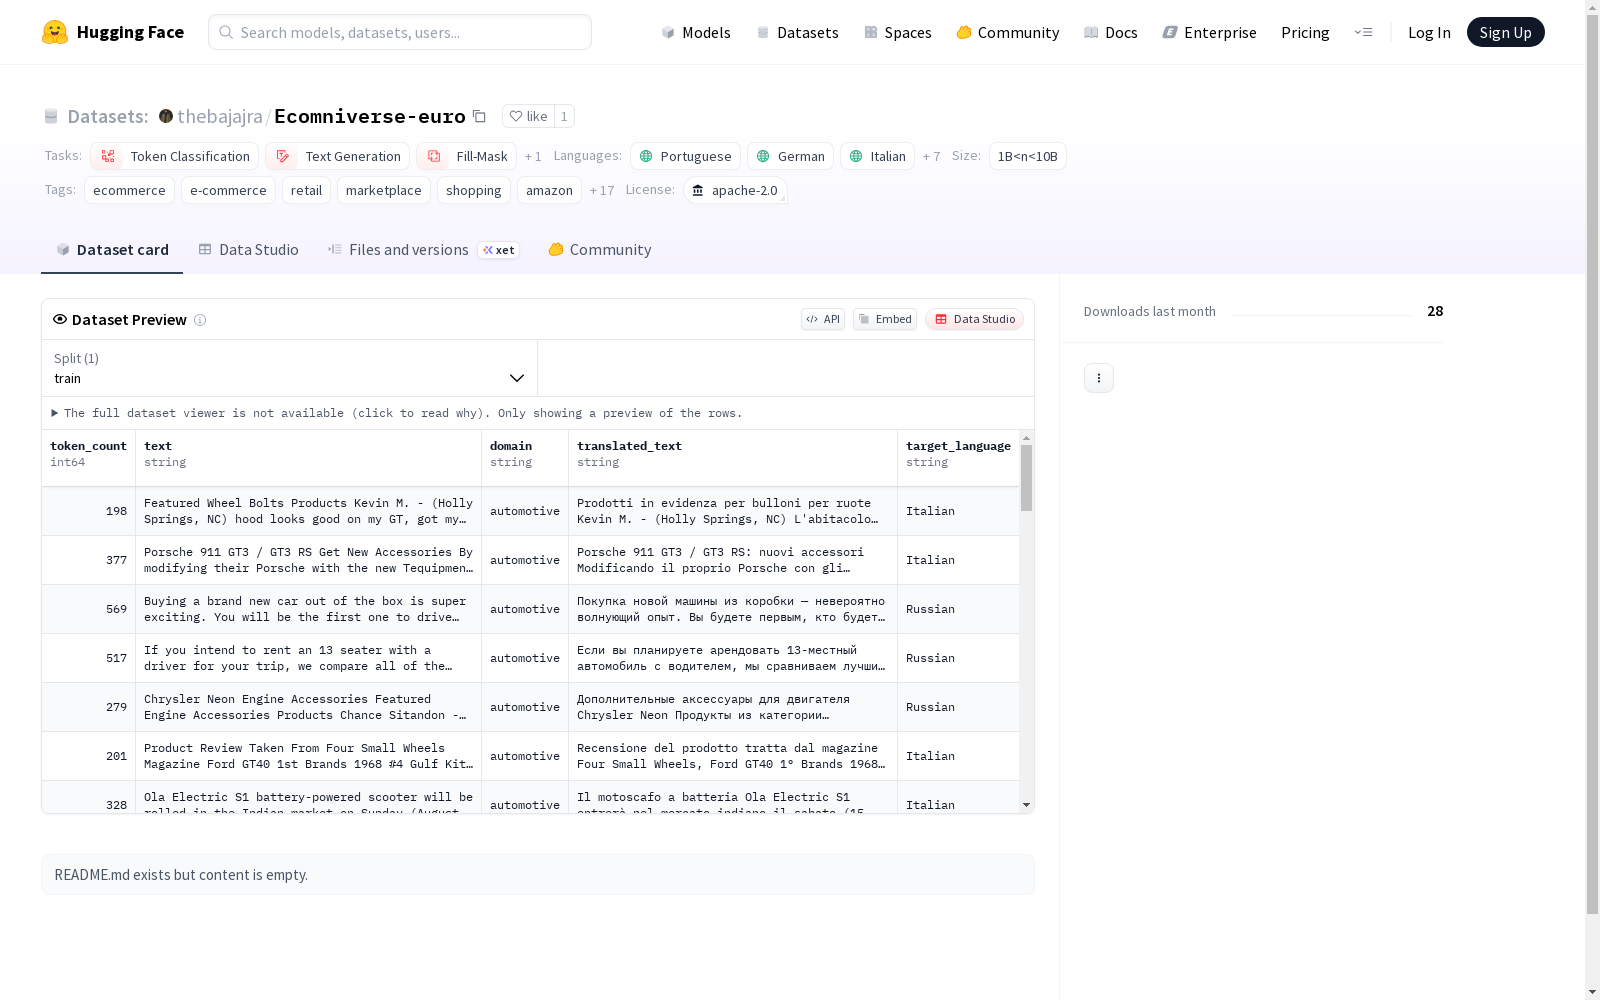Open Spaces in top navigation

pyautogui.click(x=898, y=32)
